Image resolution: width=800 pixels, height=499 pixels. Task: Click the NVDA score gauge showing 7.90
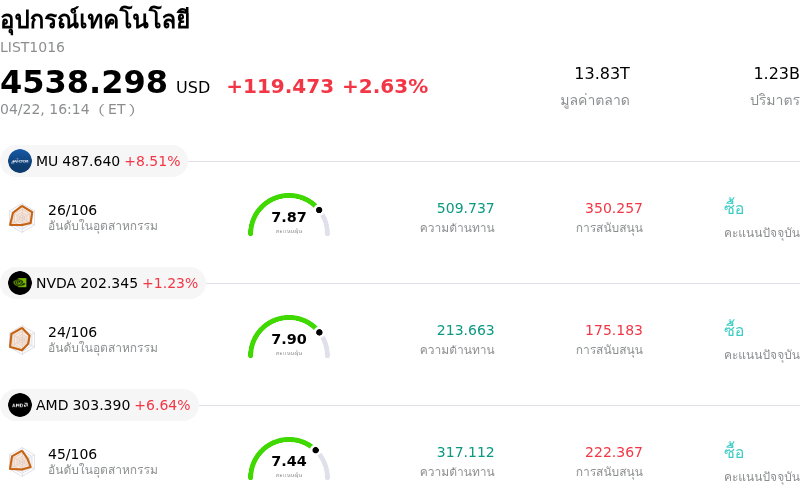(x=289, y=338)
